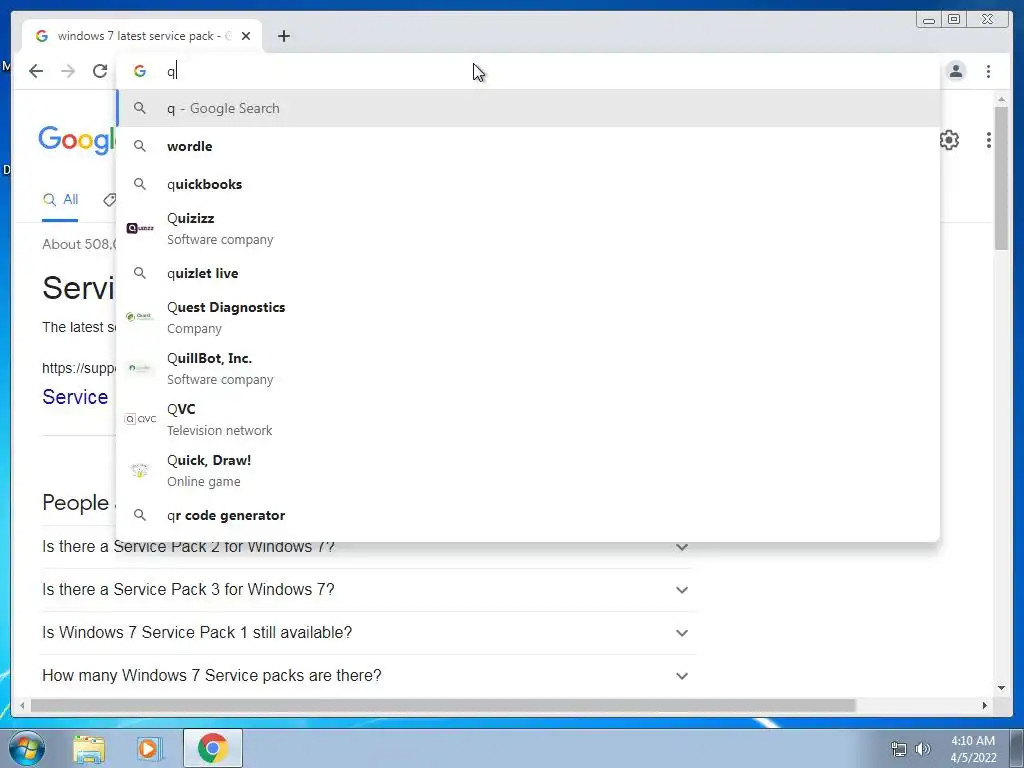This screenshot has height=768, width=1024.
Task: Click the horizontal scrollbar thumb
Action: click(443, 705)
